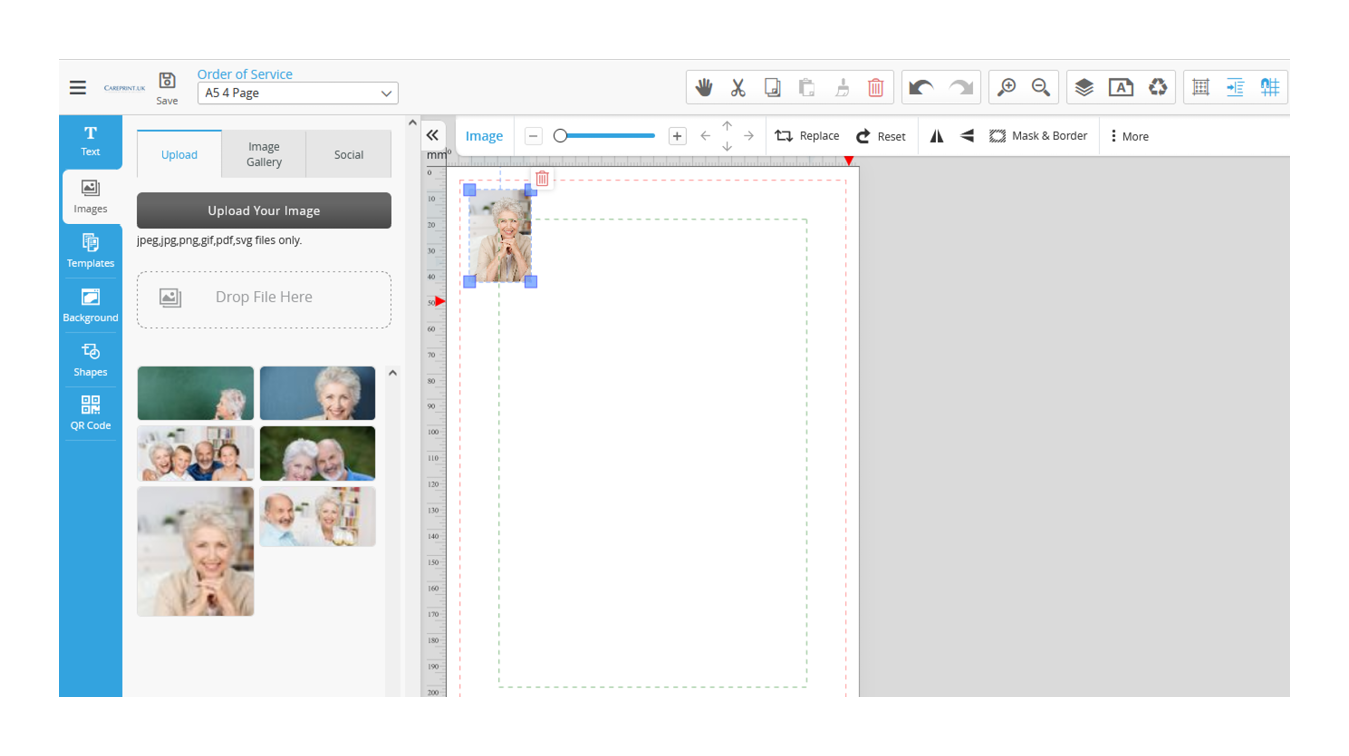Image resolution: width=1349 pixels, height=756 pixels.
Task: Click the Upload Your Image button
Action: 264,211
